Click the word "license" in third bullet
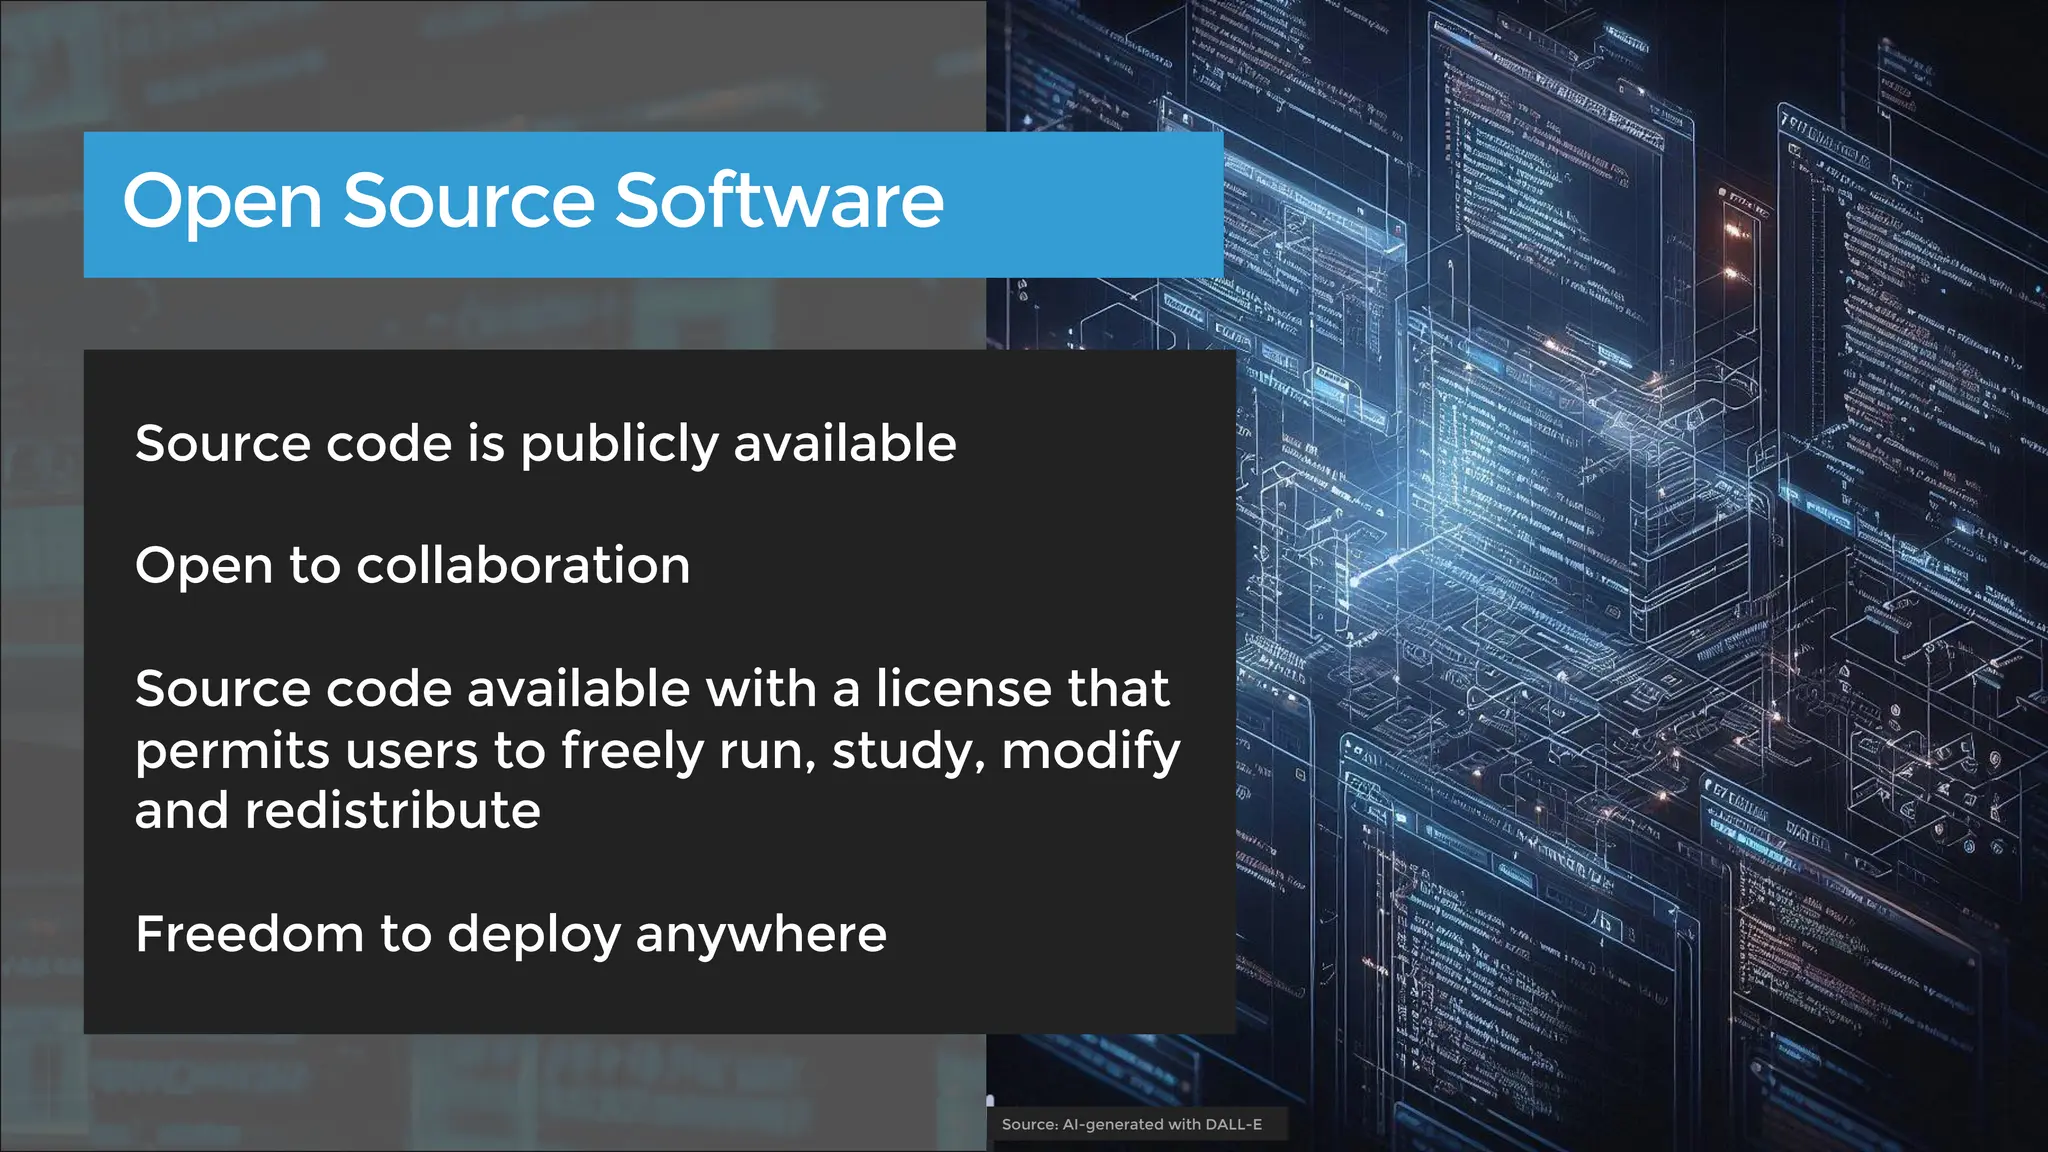The height and width of the screenshot is (1152, 2048). 963,689
